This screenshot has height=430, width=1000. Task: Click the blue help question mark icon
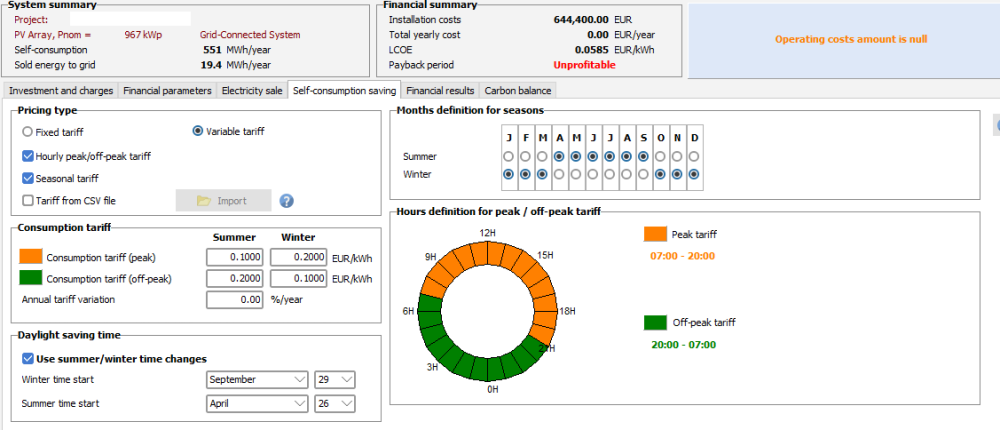286,201
